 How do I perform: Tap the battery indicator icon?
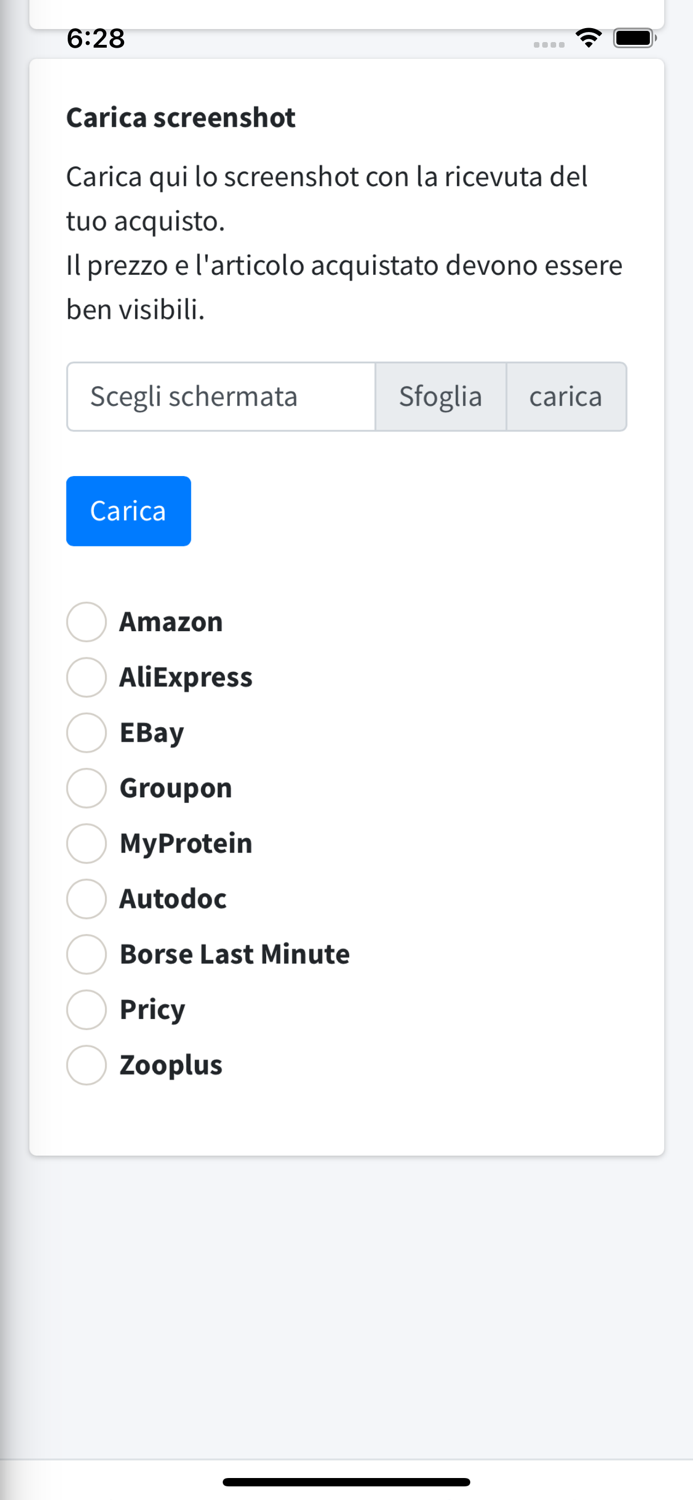pos(634,39)
